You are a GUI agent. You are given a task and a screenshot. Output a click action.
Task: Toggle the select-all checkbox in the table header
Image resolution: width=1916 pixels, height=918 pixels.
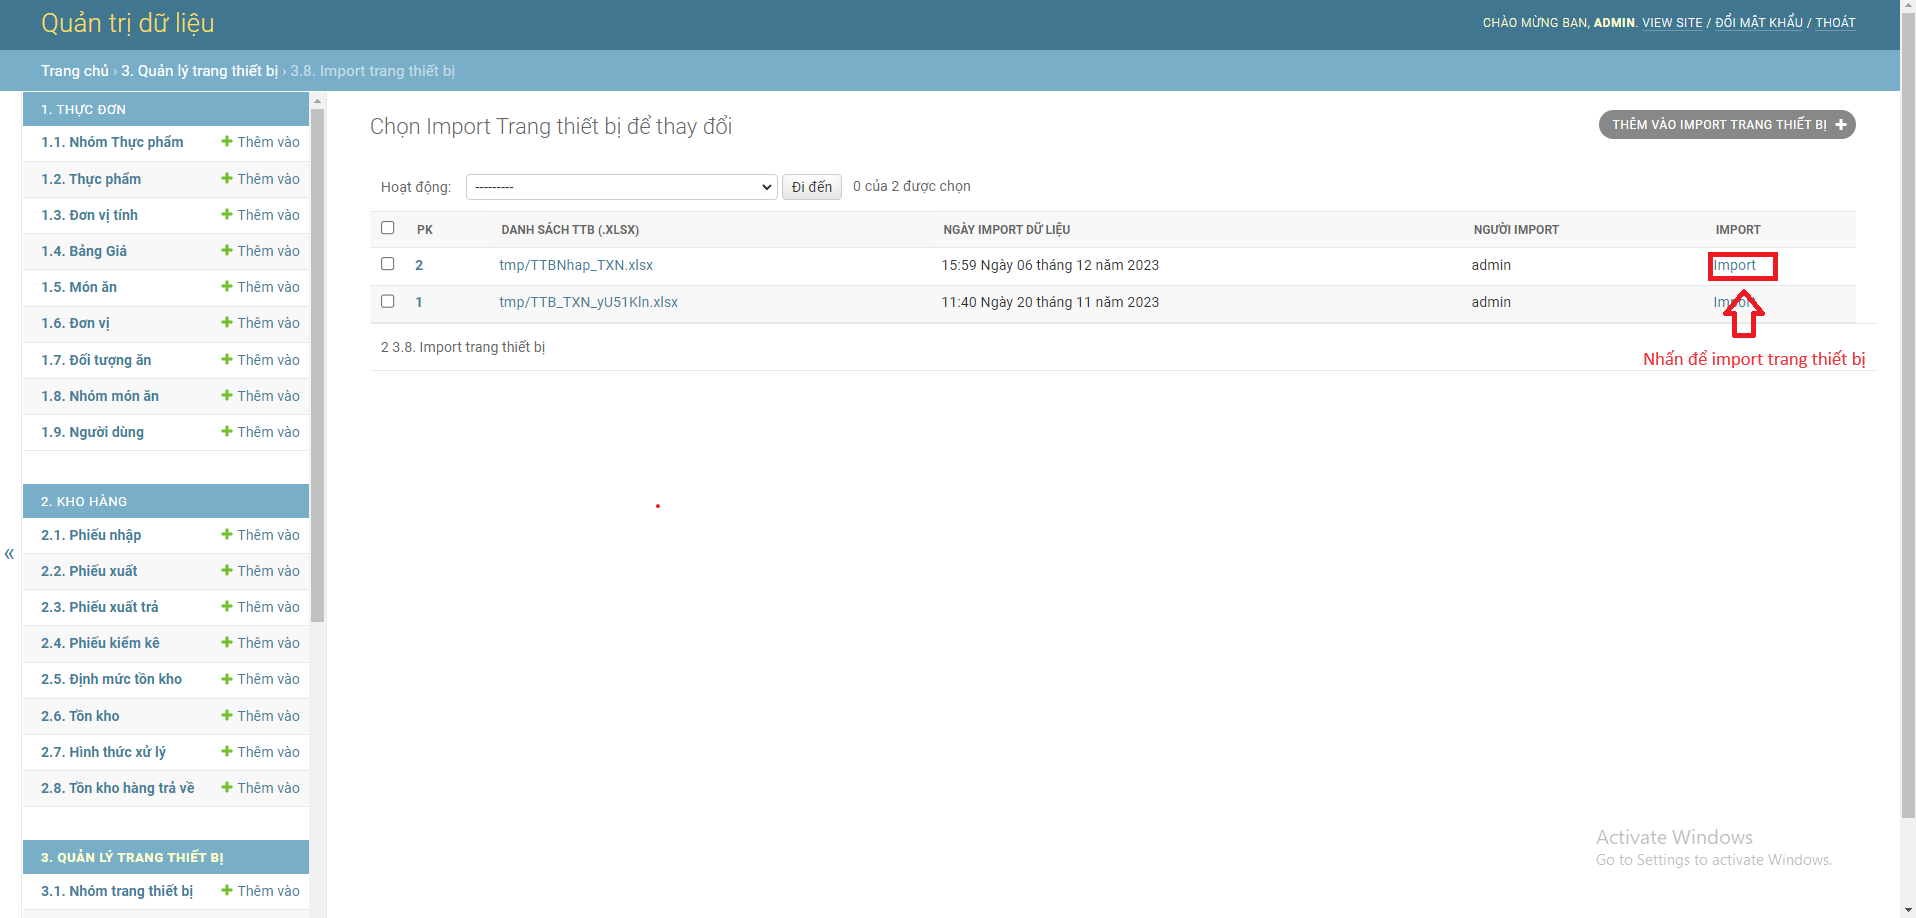(388, 228)
